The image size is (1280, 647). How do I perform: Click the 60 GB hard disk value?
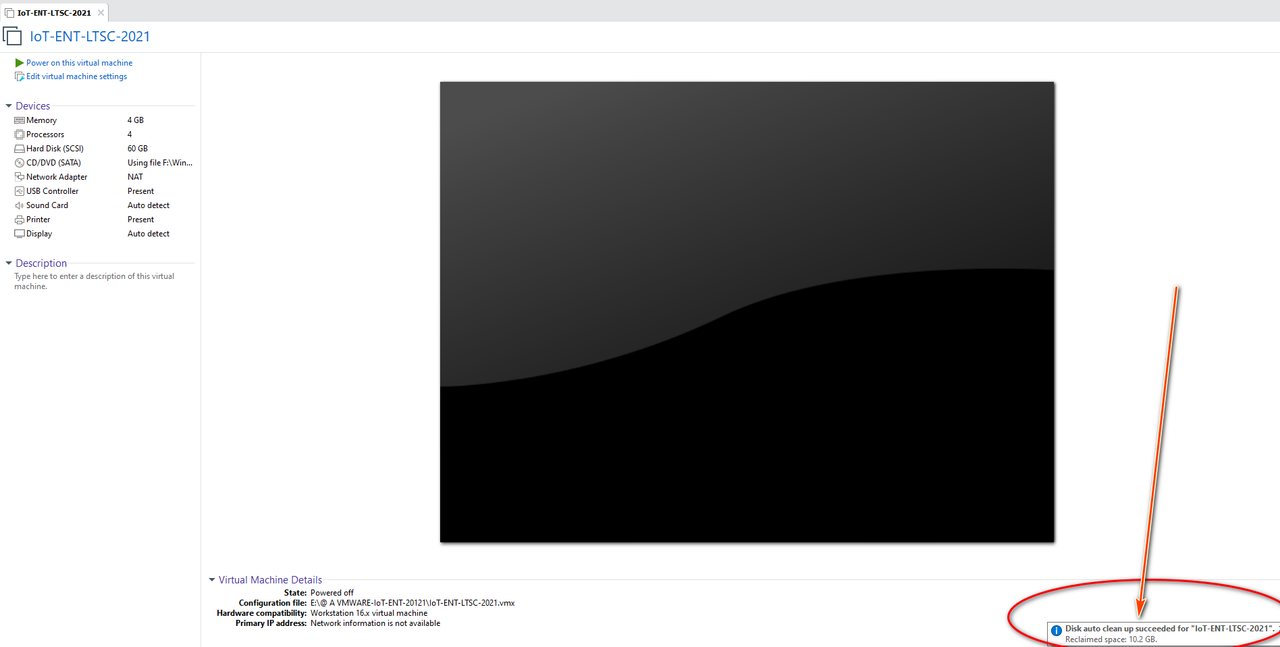point(138,148)
